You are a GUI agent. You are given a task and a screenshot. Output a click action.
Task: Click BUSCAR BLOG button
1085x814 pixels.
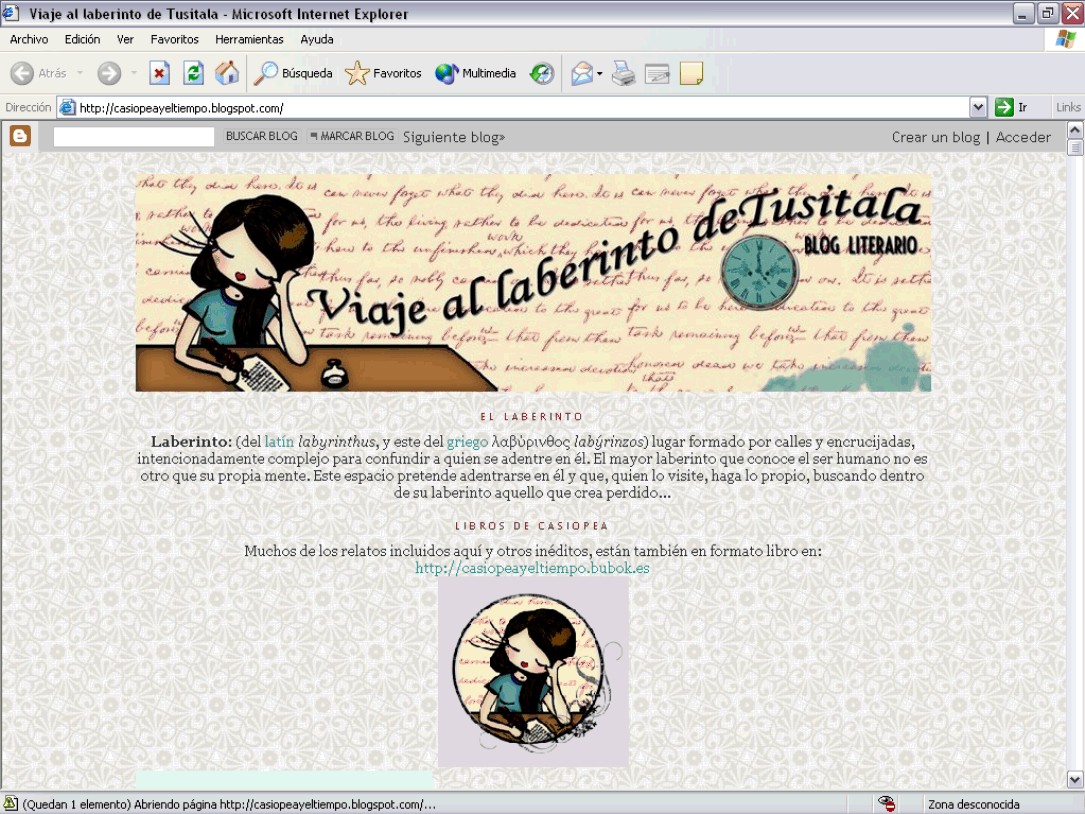coord(262,136)
